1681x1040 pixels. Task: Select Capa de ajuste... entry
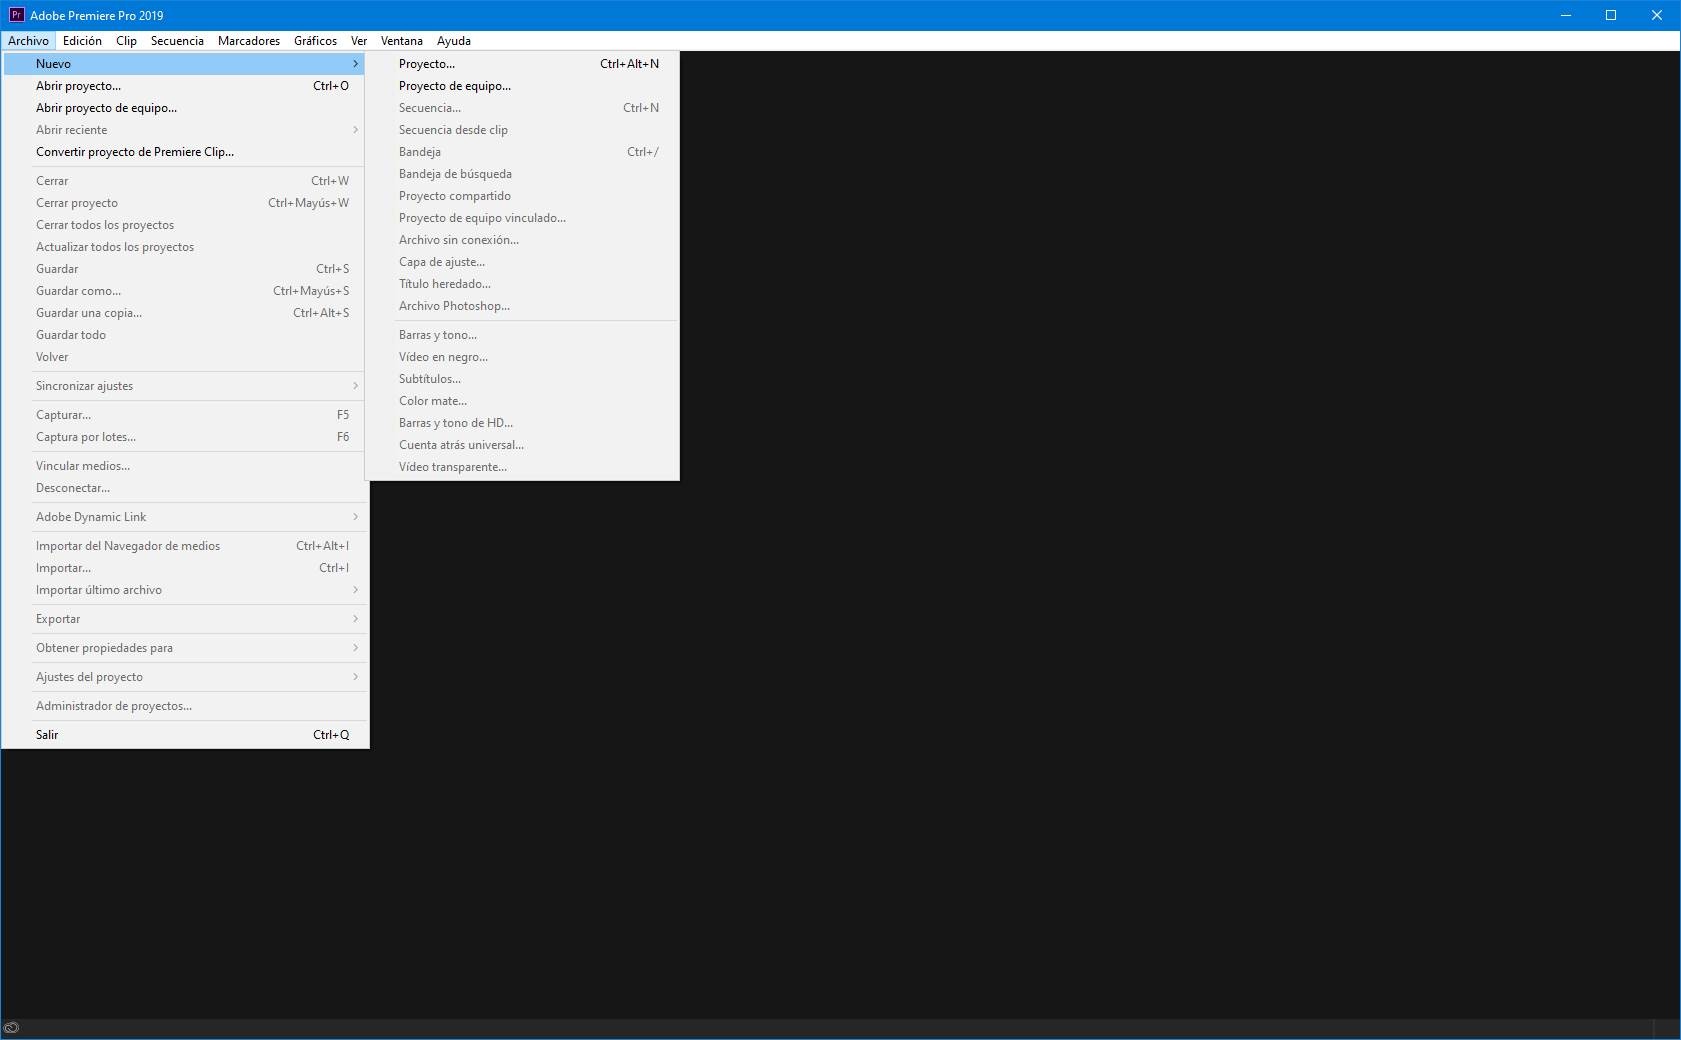[x=522, y=262]
